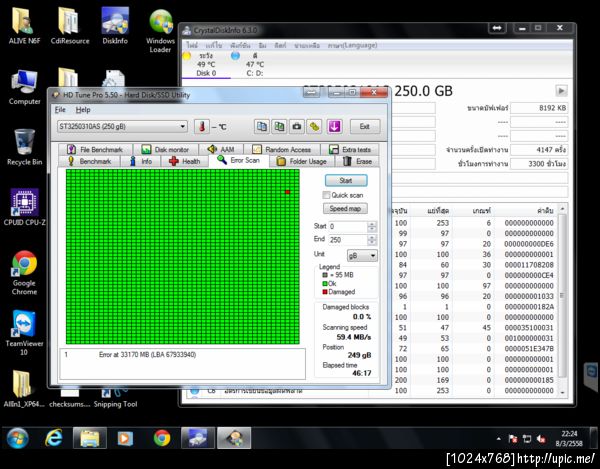Switch to the Info tab
Image resolution: width=600 pixels, height=469 pixels.
tap(140, 161)
